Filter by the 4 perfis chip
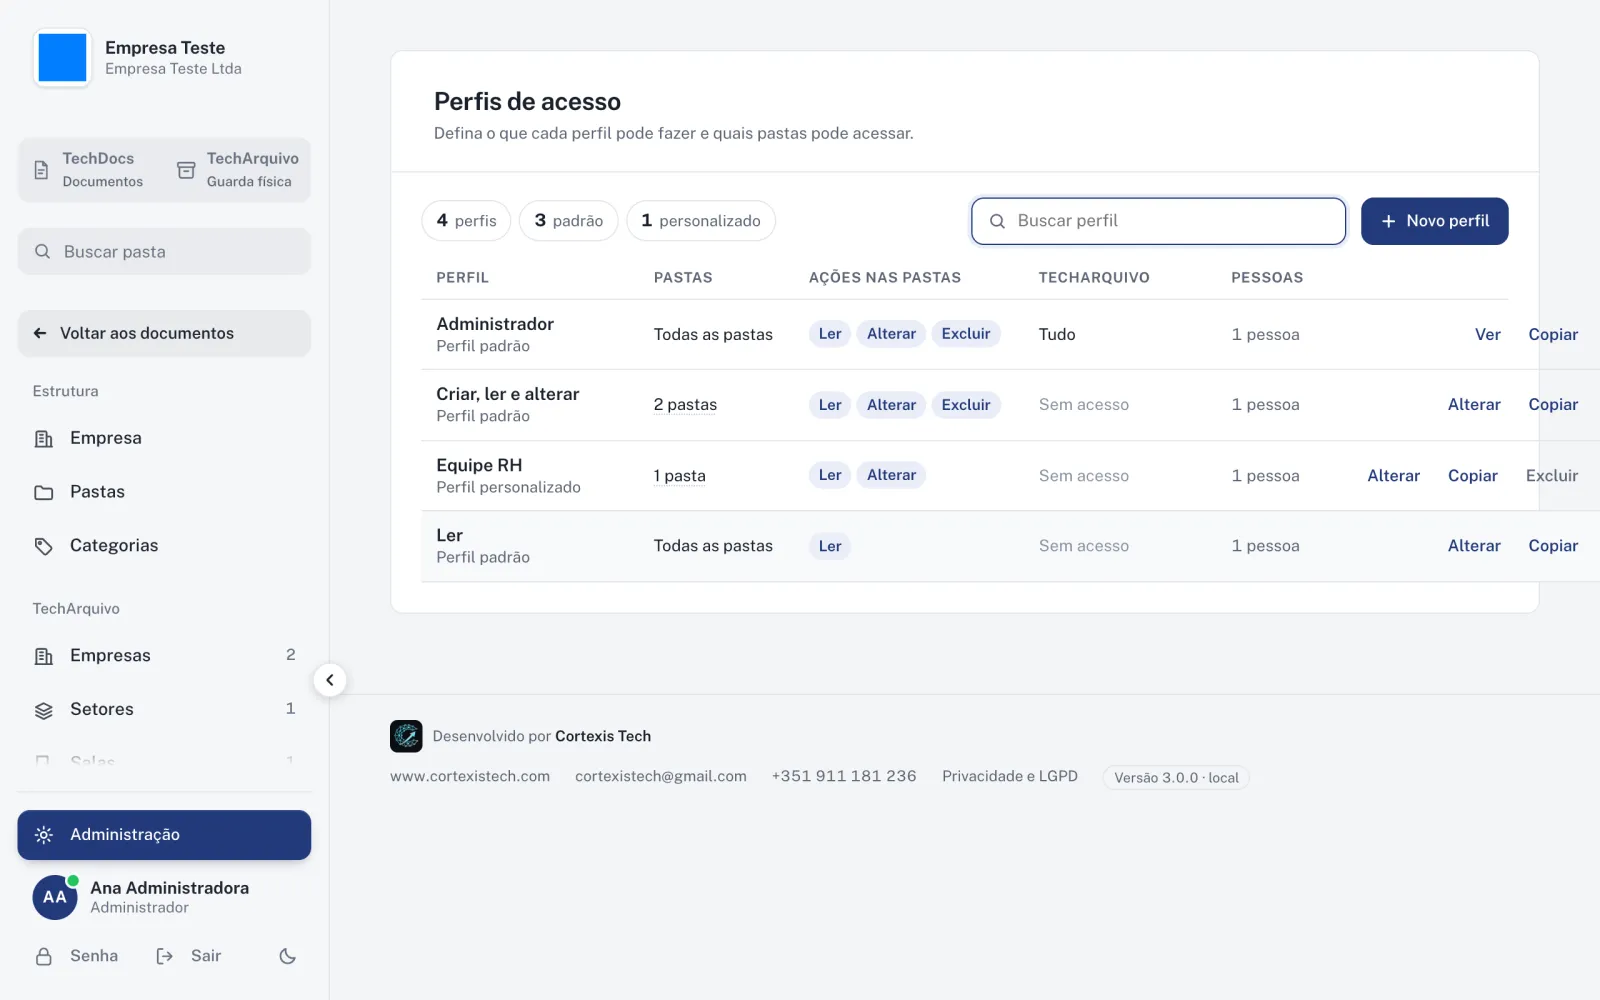Screen dimensions: 1600x1000 (x=466, y=221)
